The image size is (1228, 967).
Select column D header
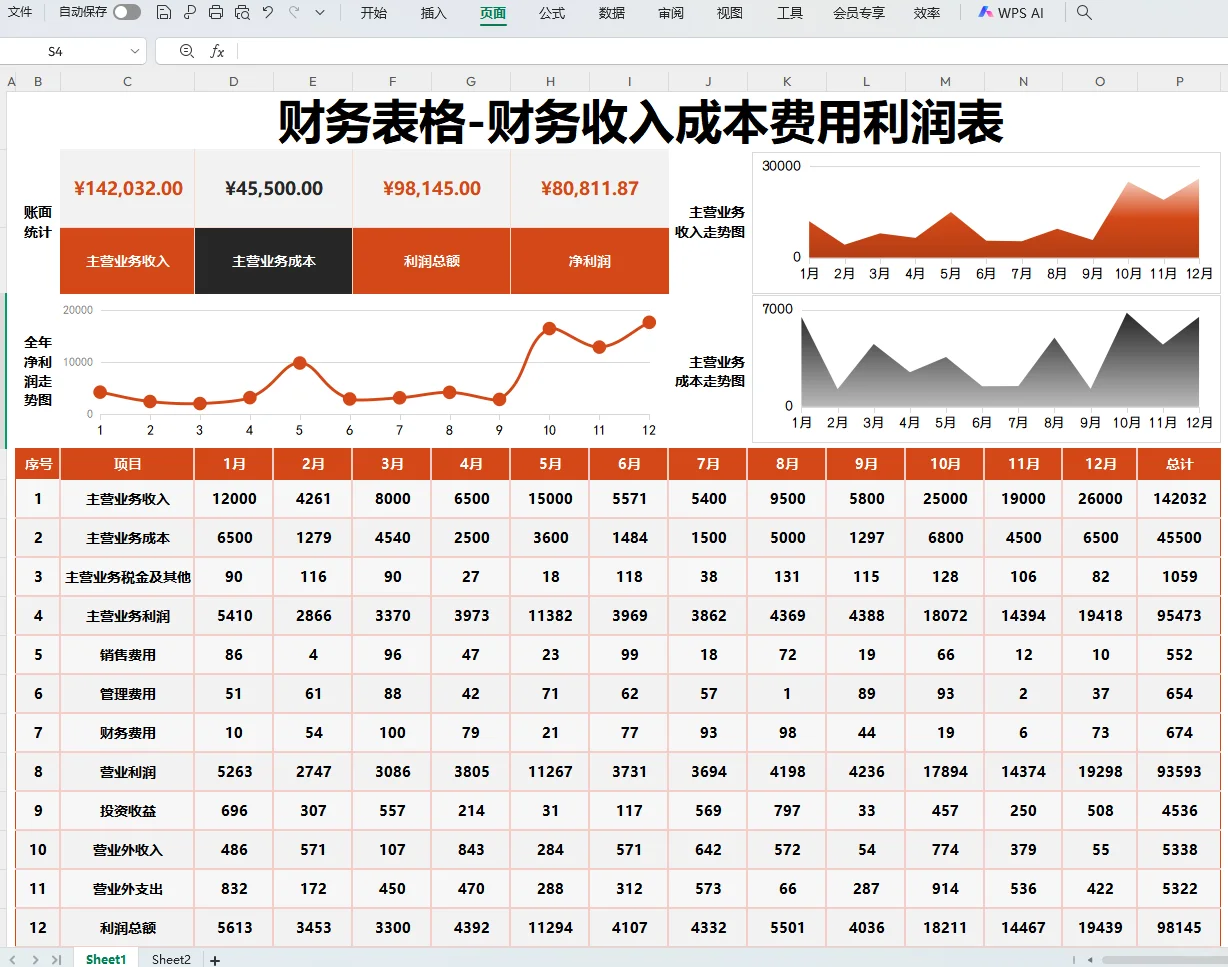(x=234, y=81)
